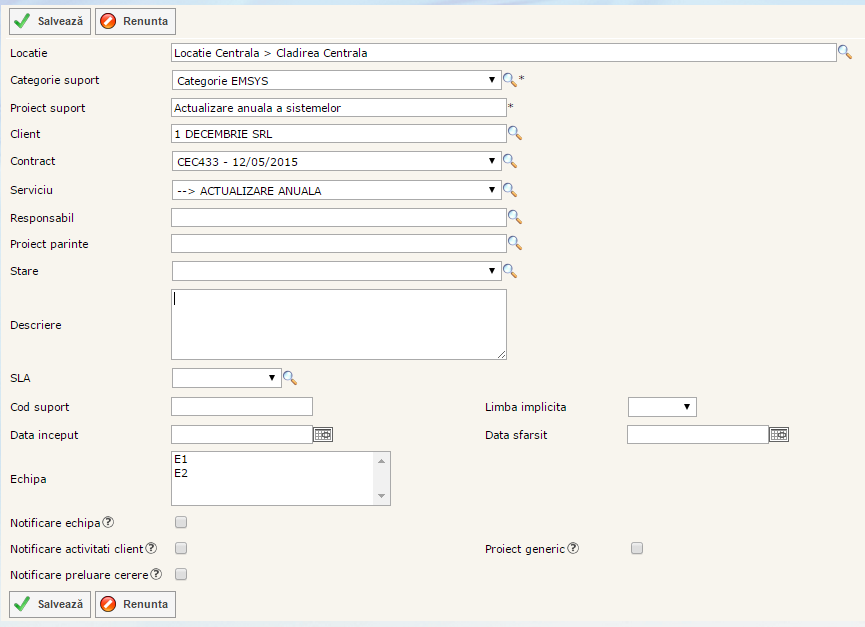Open the Data inceput calendar picker
The image size is (865, 627).
click(323, 434)
